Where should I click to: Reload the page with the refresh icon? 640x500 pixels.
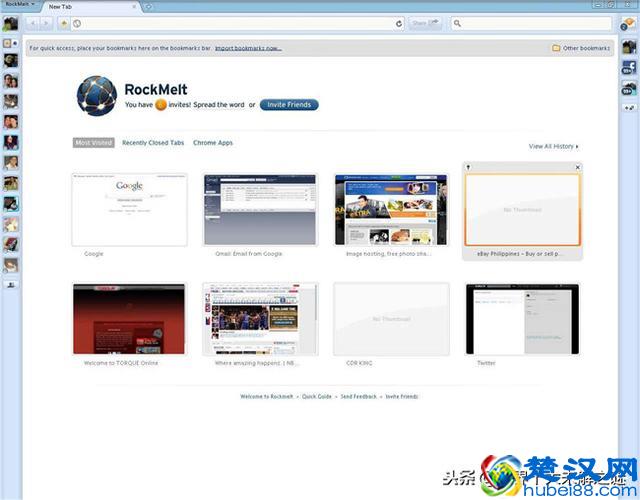click(399, 22)
